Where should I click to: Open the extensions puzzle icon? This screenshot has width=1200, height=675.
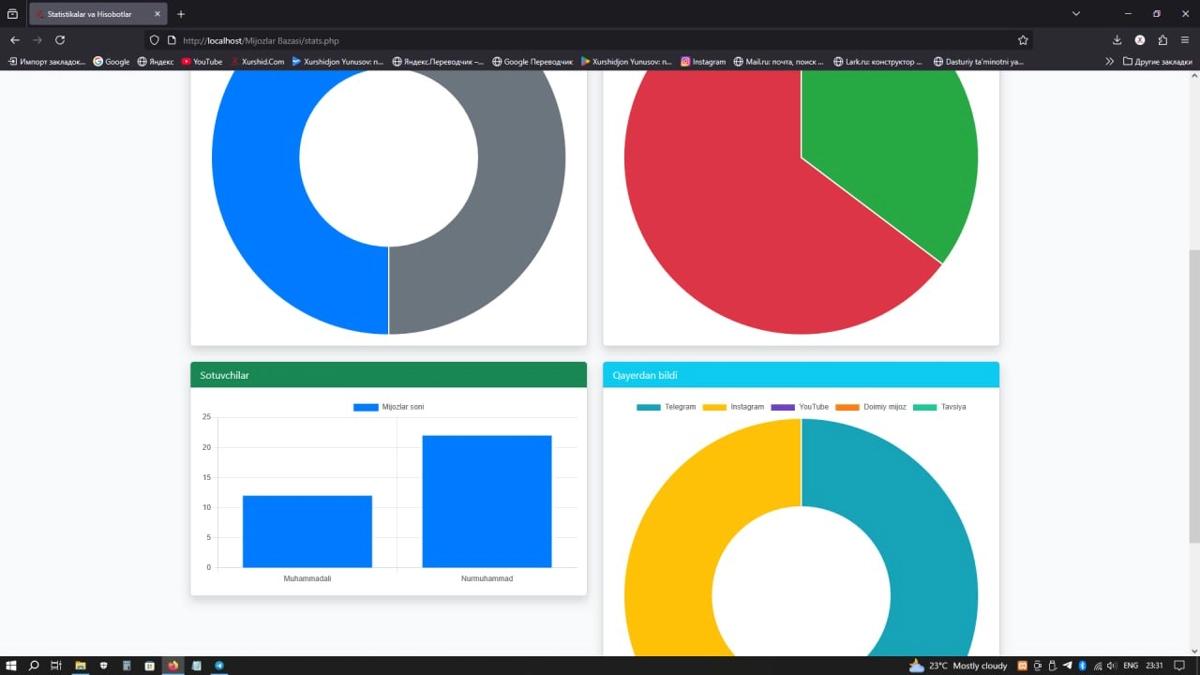(1162, 40)
